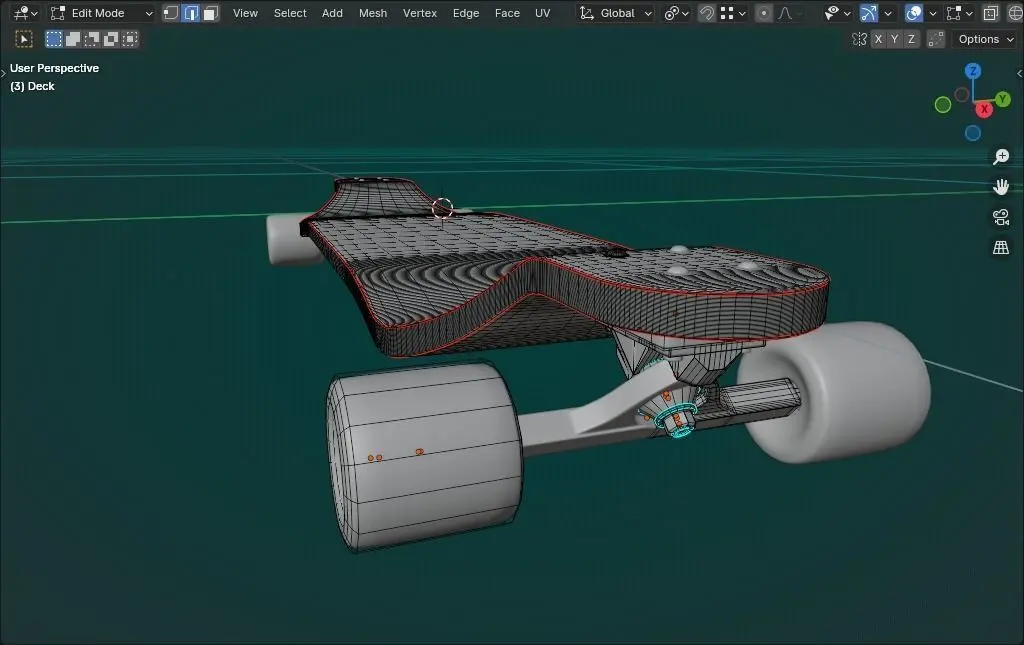Toggle the camera view icon

pyautogui.click(x=1000, y=217)
